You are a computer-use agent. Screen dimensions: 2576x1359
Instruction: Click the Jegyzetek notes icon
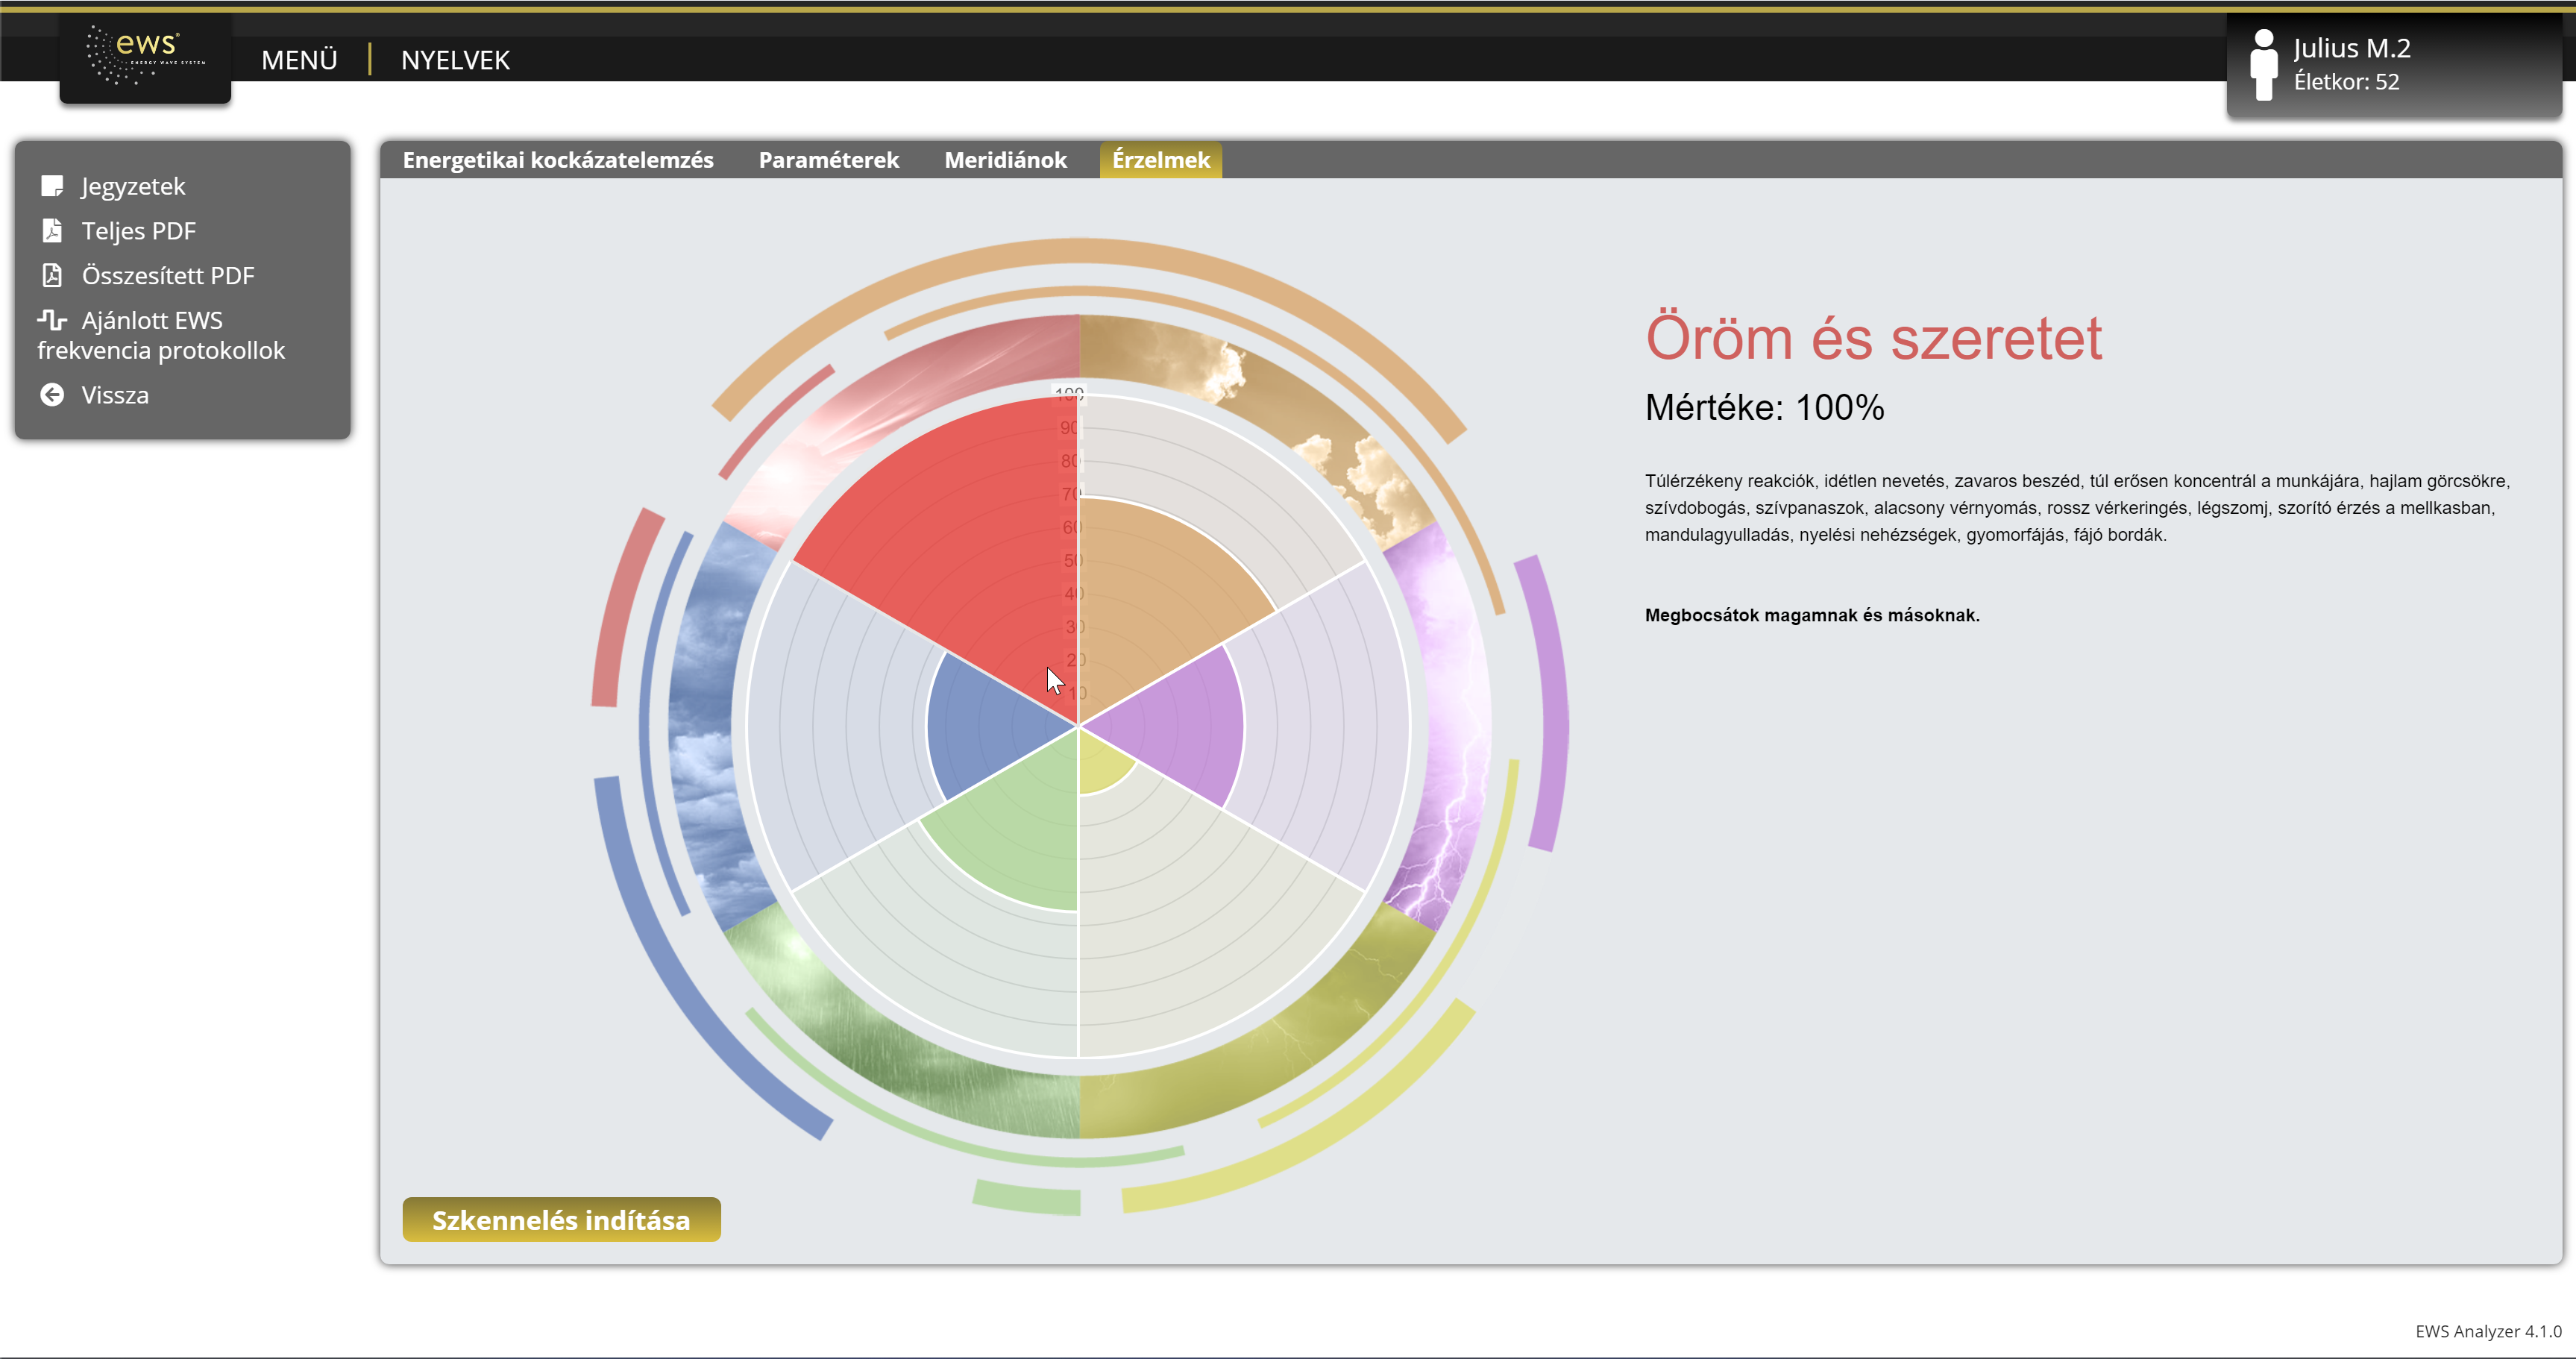point(52,186)
